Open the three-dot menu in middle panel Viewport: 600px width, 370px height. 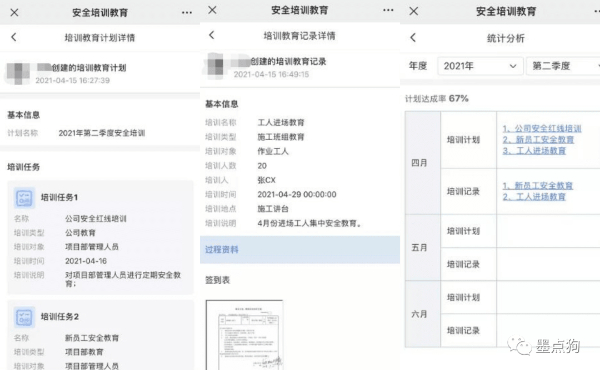[388, 10]
